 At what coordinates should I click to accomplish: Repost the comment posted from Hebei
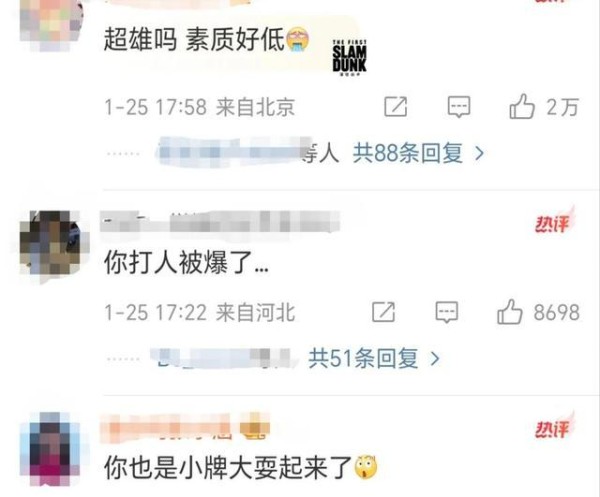click(x=383, y=312)
